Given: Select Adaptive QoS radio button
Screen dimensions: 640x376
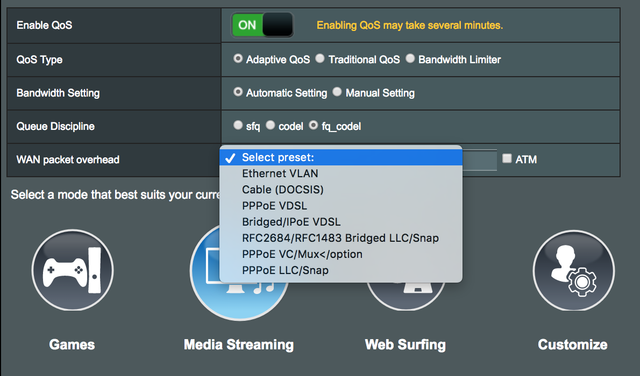Looking at the screenshot, I should [x=238, y=59].
